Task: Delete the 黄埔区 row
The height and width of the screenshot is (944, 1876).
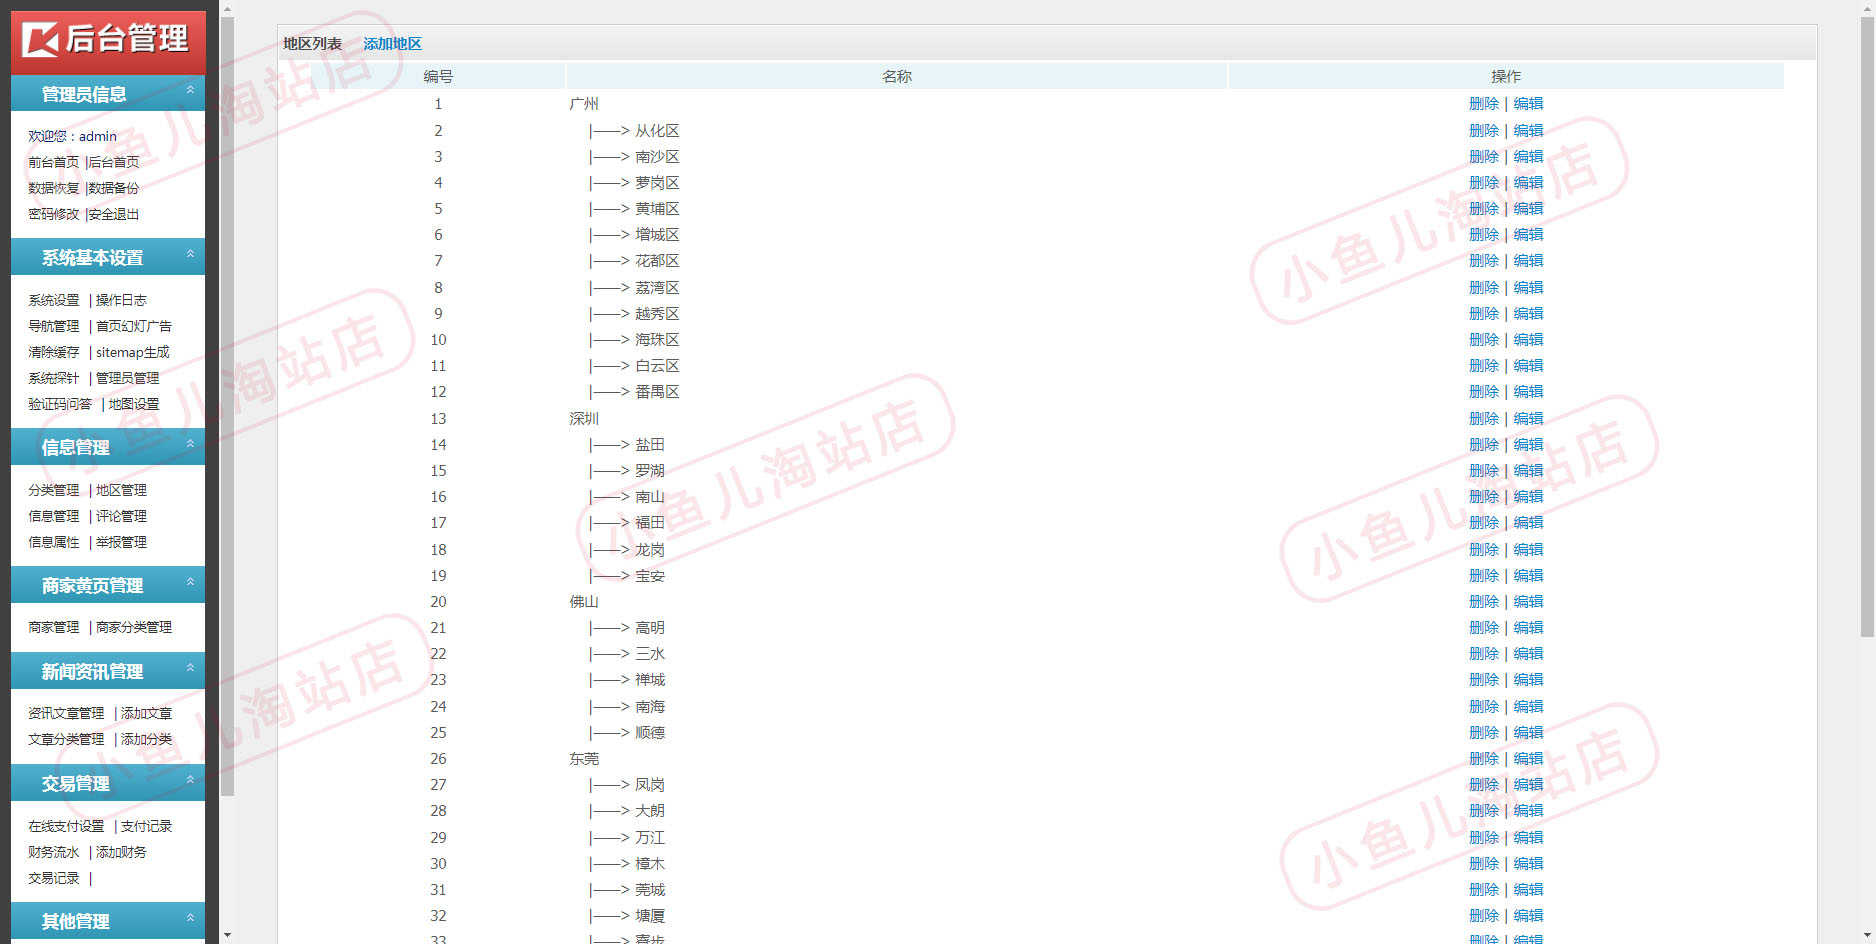Action: click(x=1484, y=209)
